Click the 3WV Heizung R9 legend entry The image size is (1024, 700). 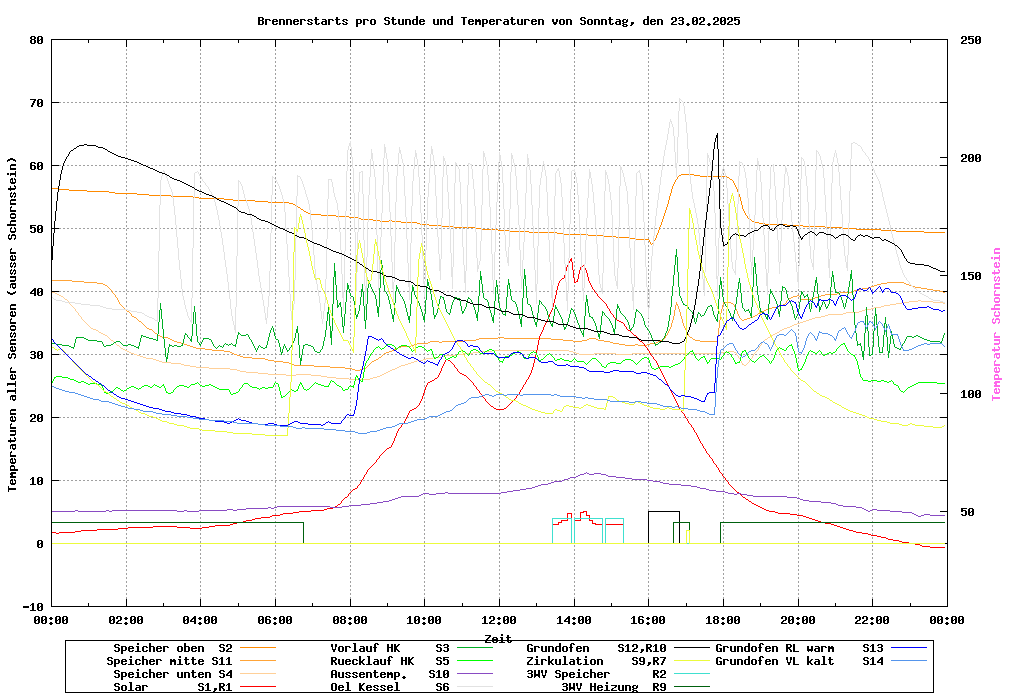(614, 687)
